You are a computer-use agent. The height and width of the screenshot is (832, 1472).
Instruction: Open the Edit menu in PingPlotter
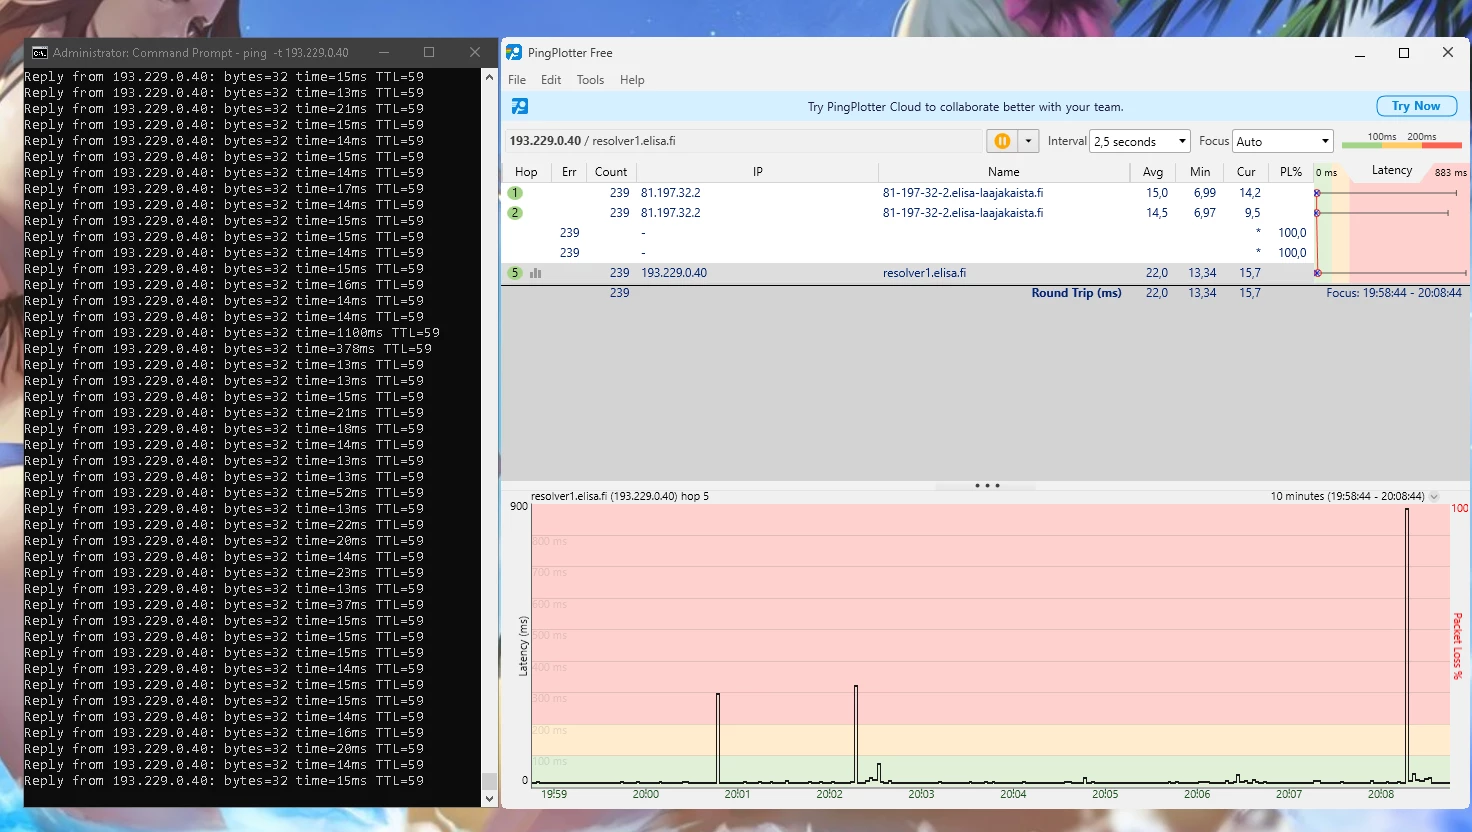[551, 80]
